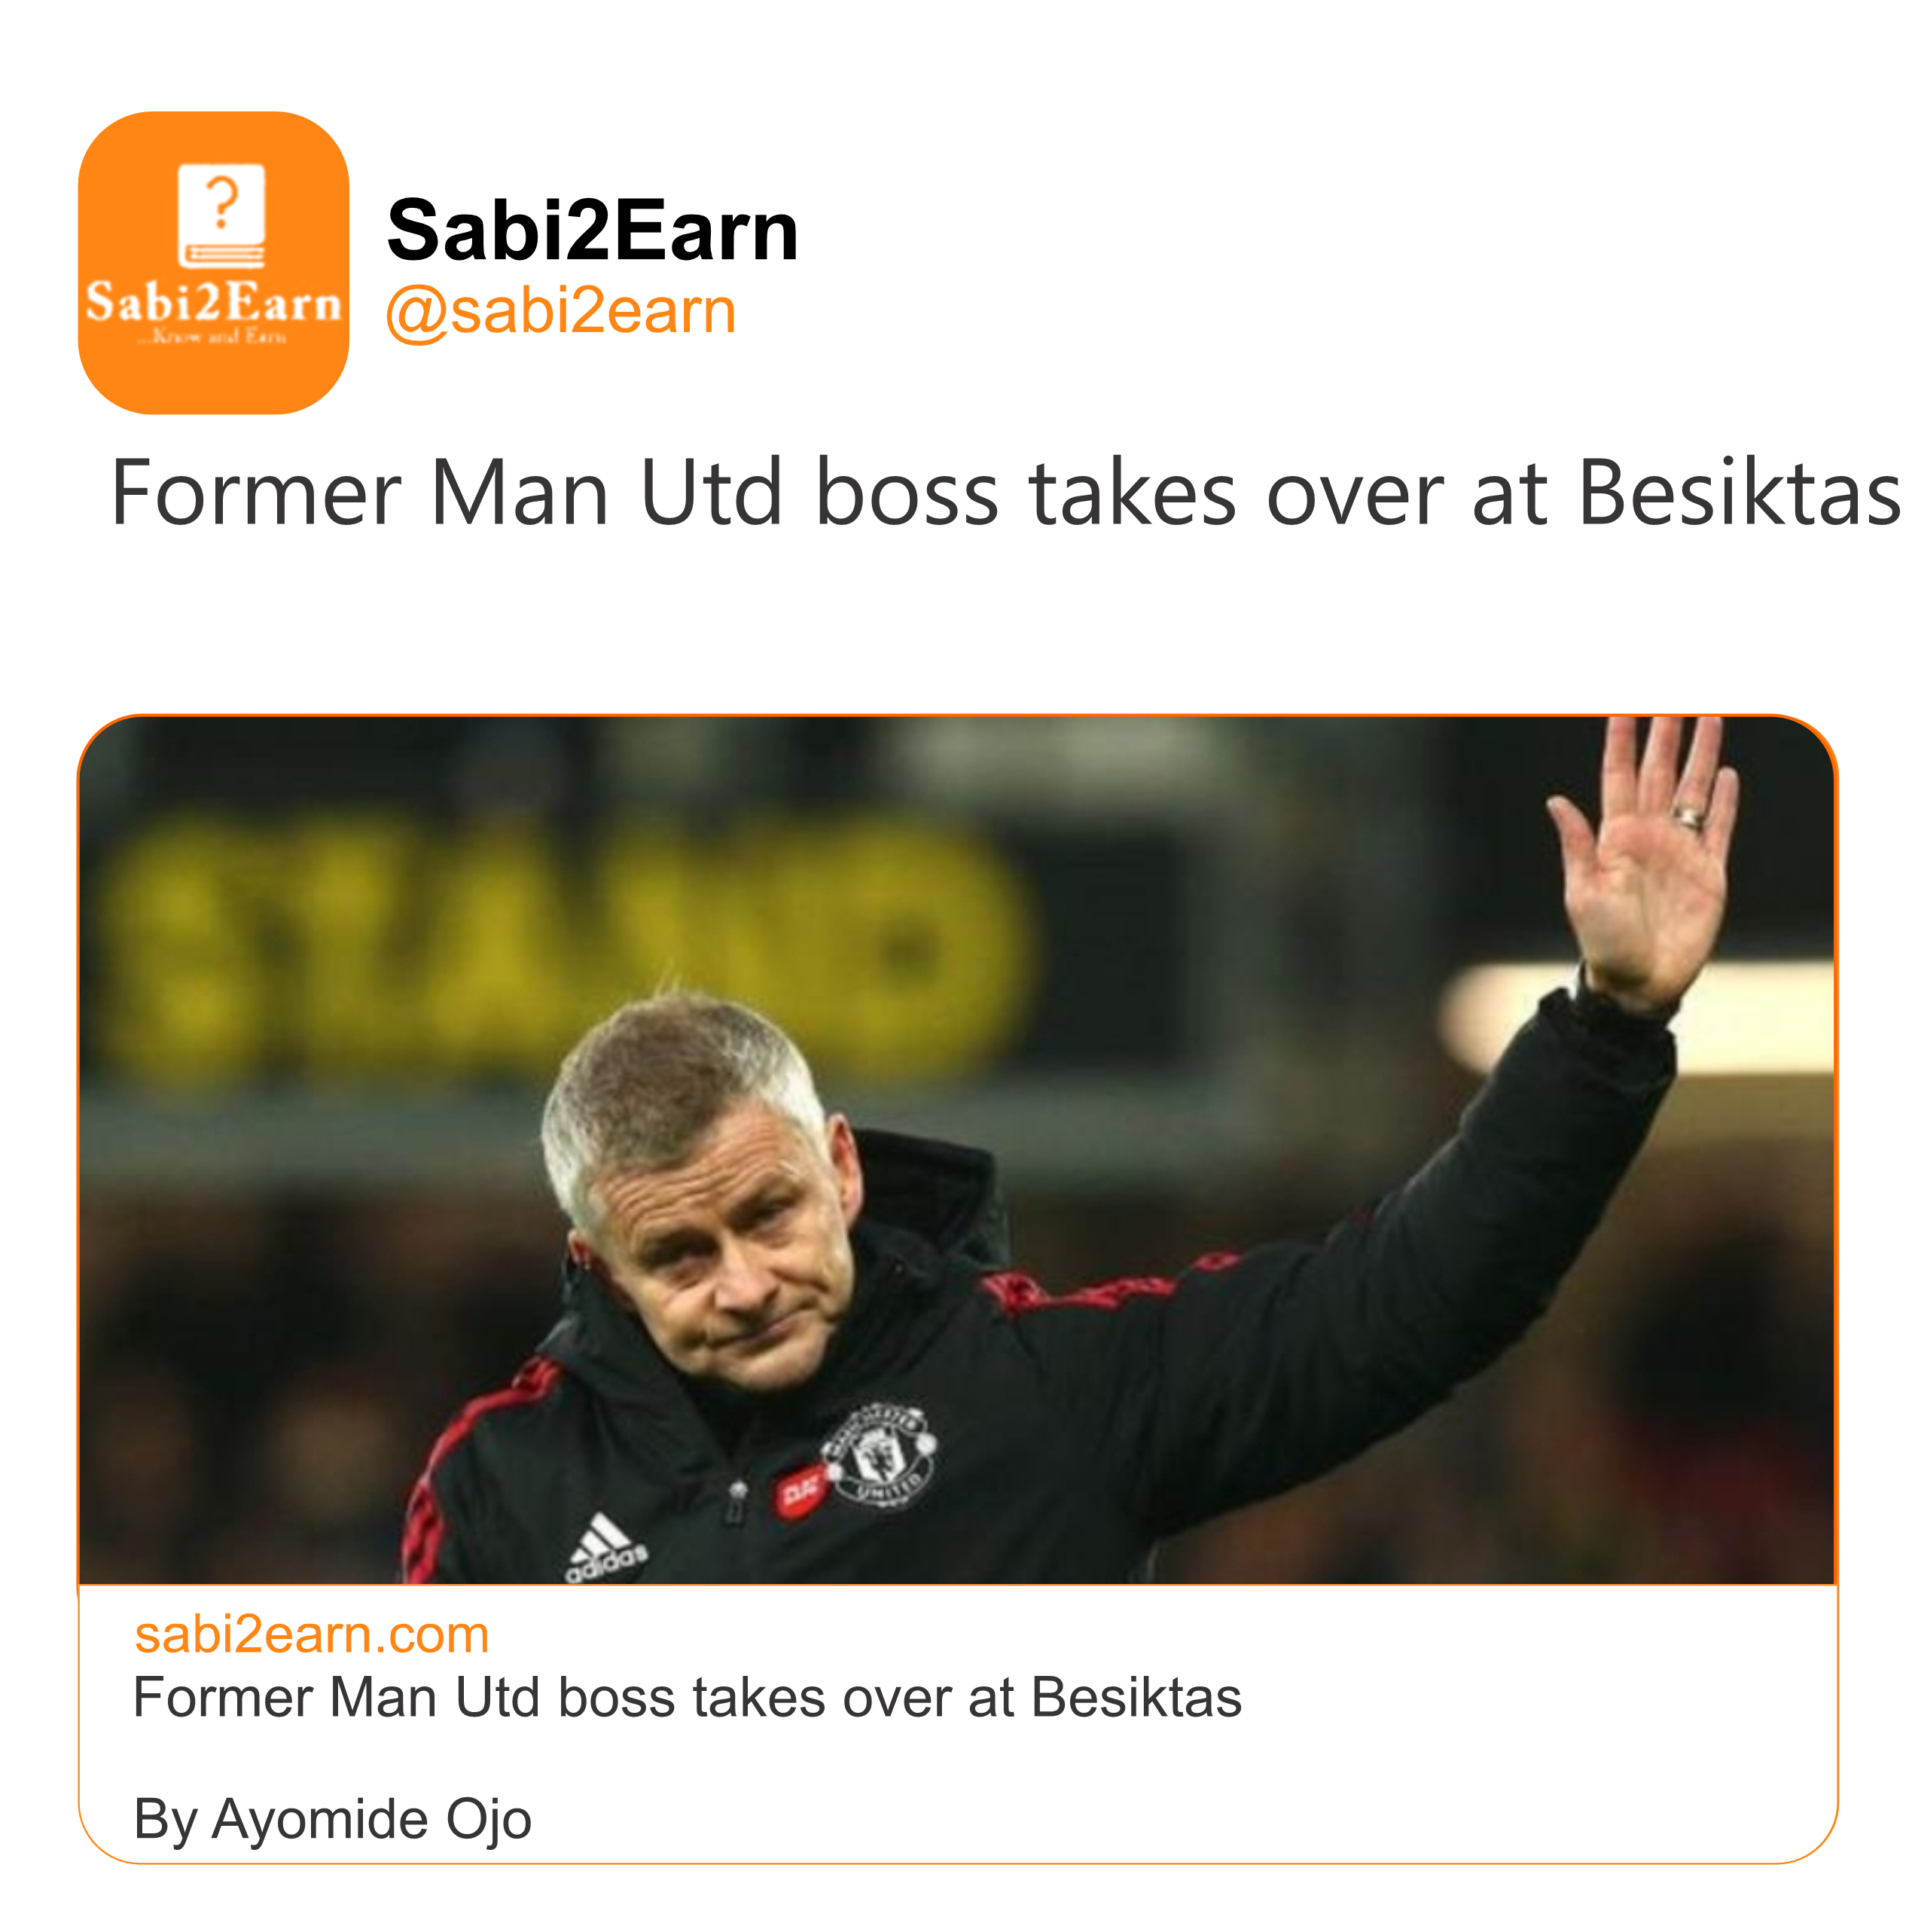
Task: Click the white Sabi2Earn wordmark inside the logo
Action: (213, 303)
